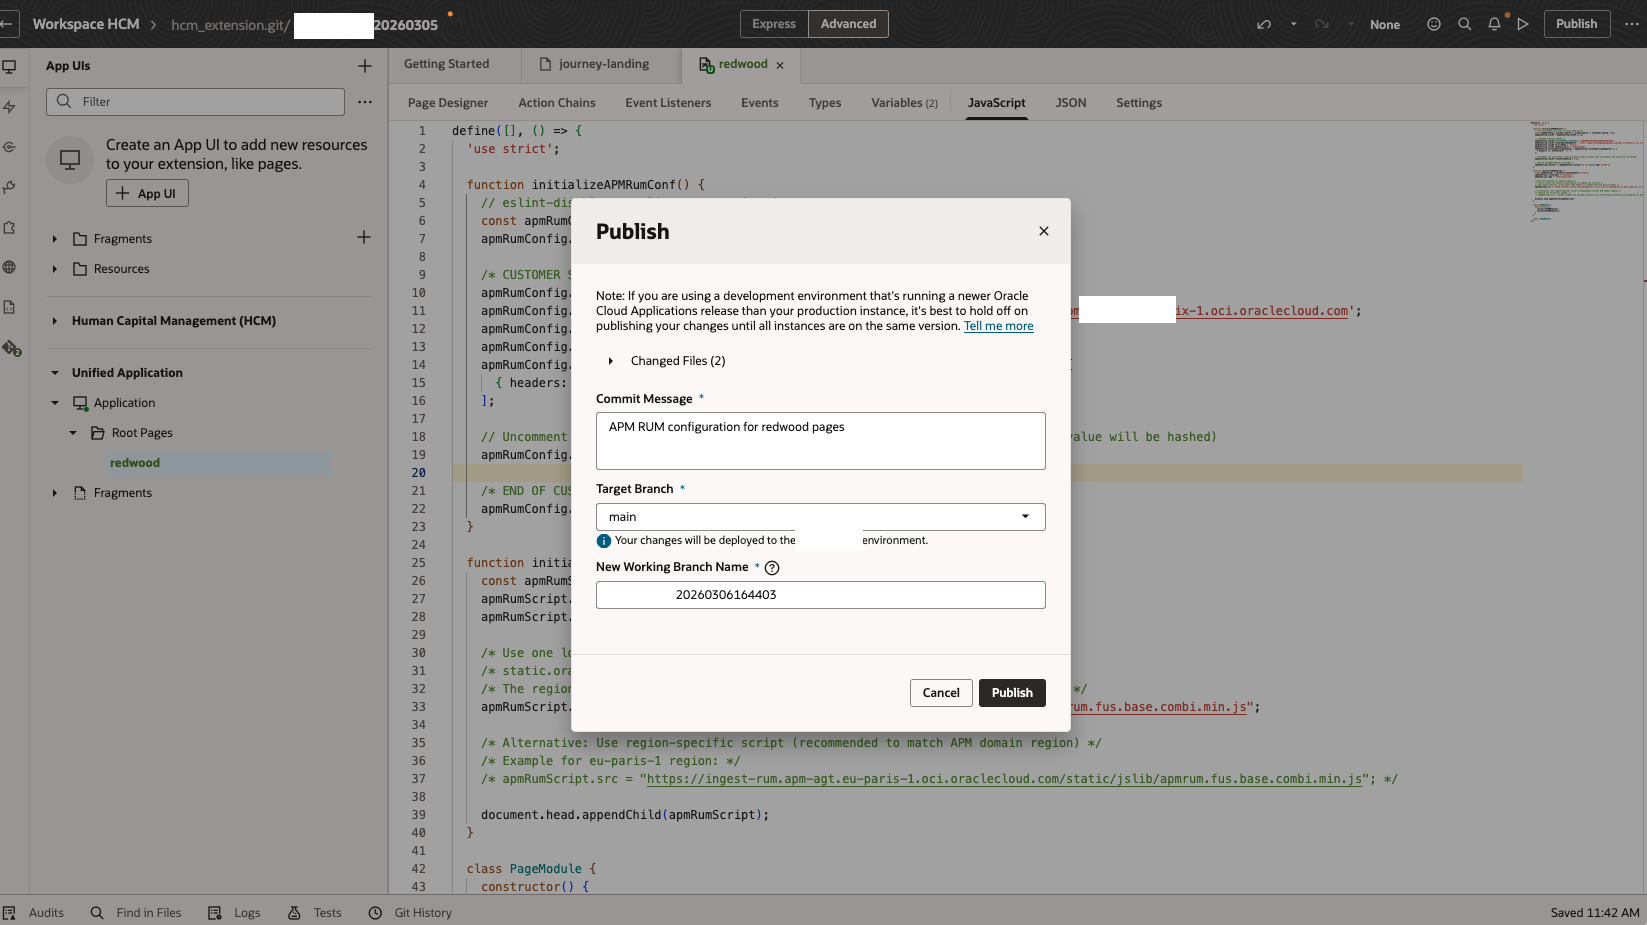The height and width of the screenshot is (925, 1647).
Task: Open the notifications bell icon
Action: coord(1493,24)
